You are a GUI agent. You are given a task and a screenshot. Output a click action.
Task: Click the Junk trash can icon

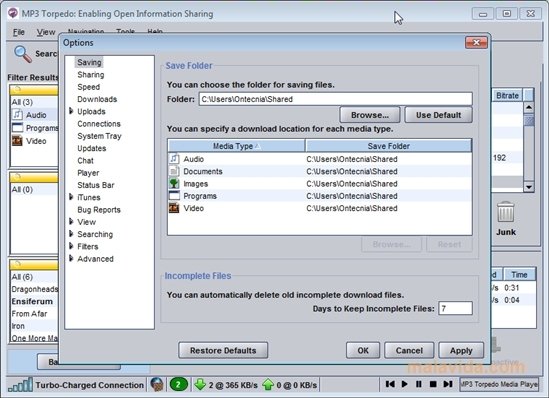(x=506, y=212)
